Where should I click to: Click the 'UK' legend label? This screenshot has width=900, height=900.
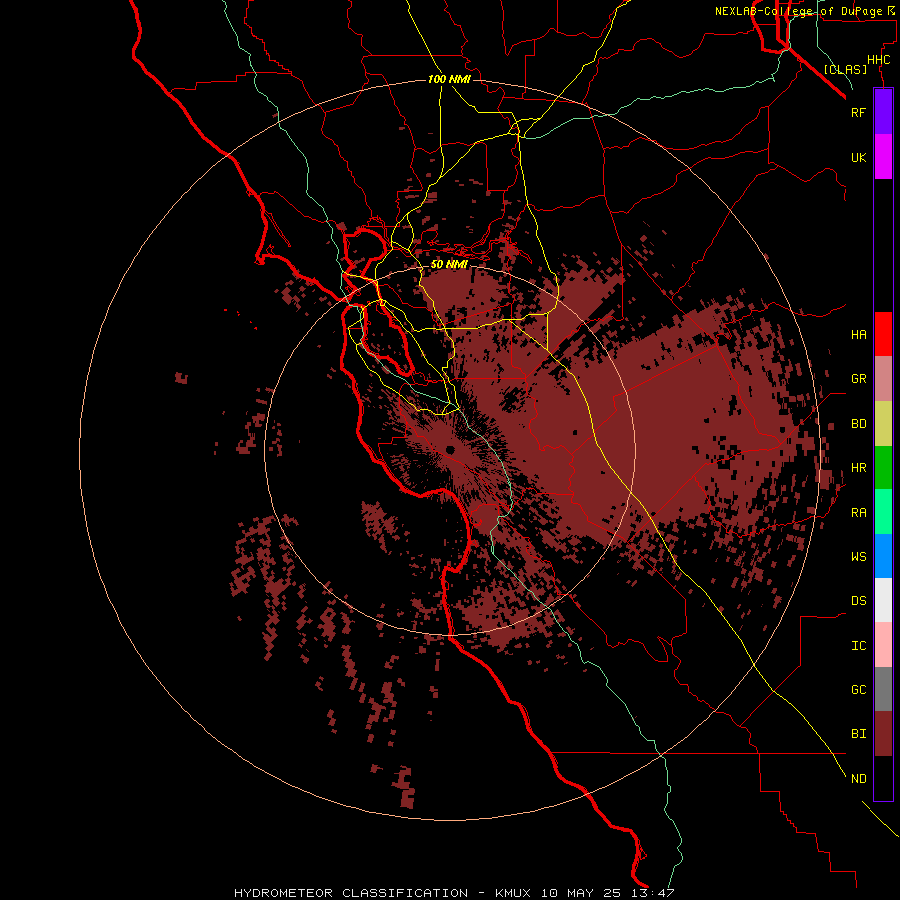coord(858,157)
